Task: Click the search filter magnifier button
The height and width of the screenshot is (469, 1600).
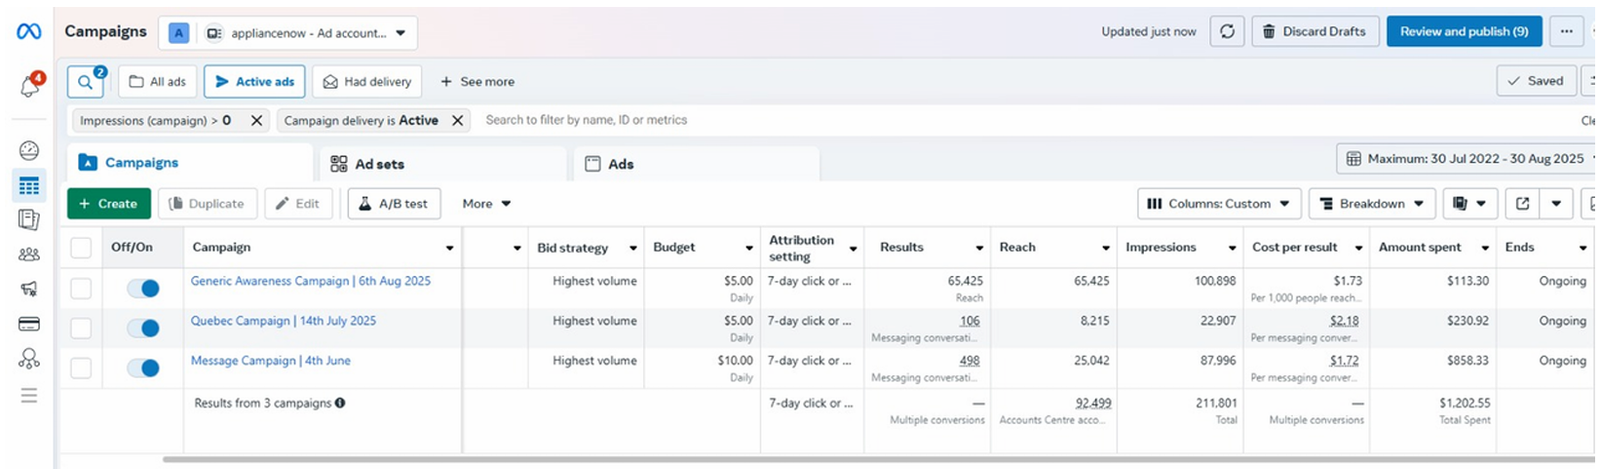Action: click(x=86, y=82)
